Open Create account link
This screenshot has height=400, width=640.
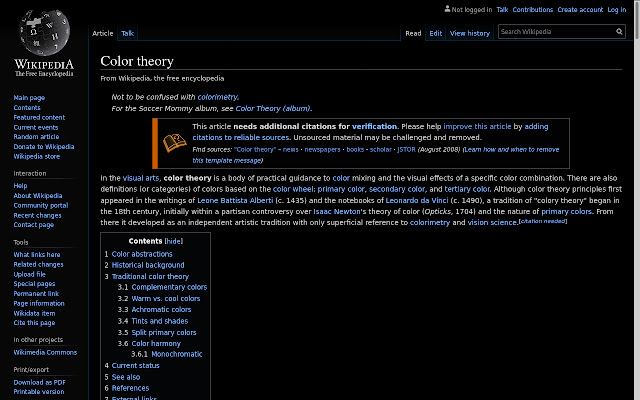pyautogui.click(x=580, y=9)
